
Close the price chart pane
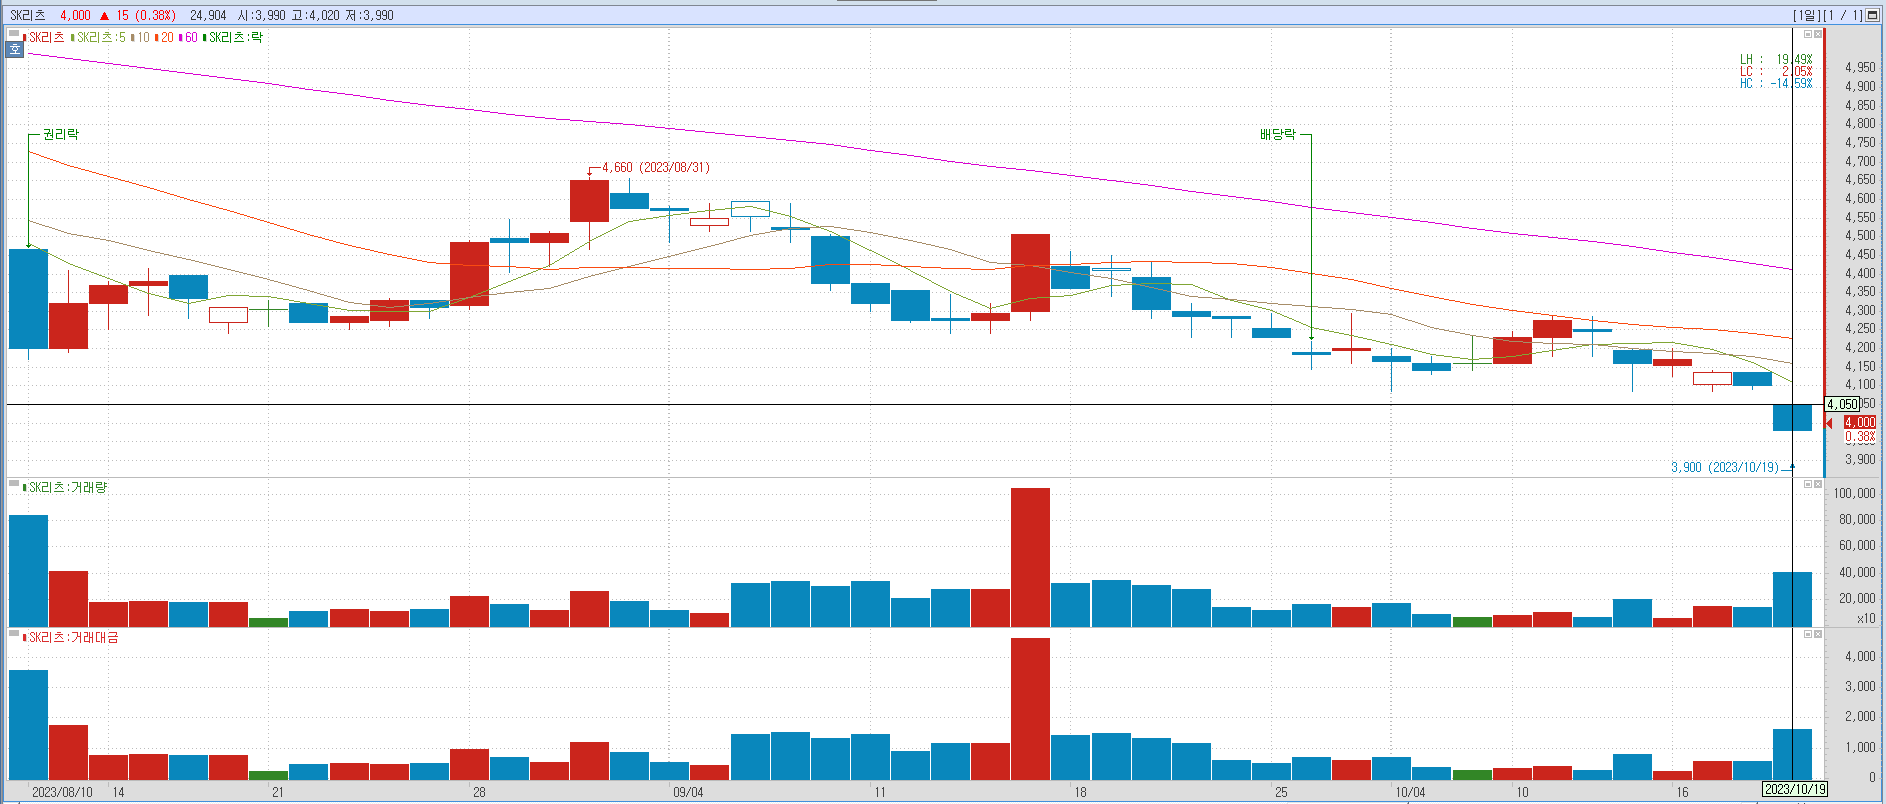pyautogui.click(x=1818, y=35)
